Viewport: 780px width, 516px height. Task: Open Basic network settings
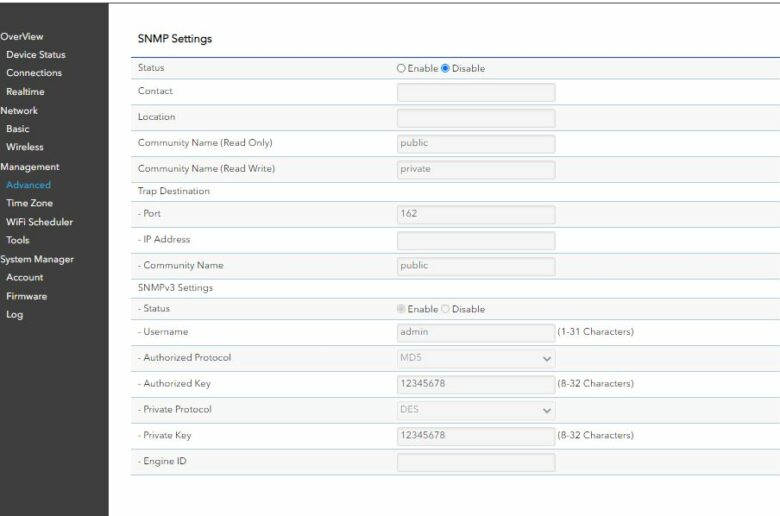[x=18, y=129]
